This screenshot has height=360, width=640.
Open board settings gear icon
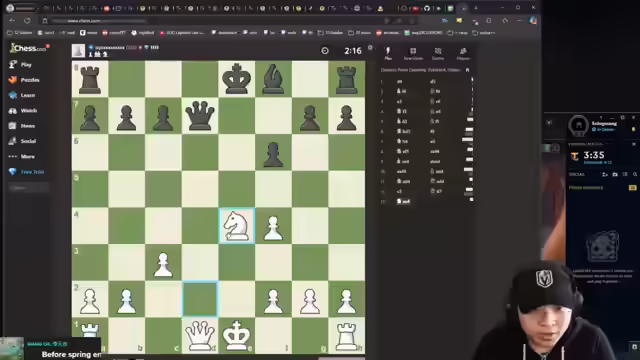[x=370, y=48]
